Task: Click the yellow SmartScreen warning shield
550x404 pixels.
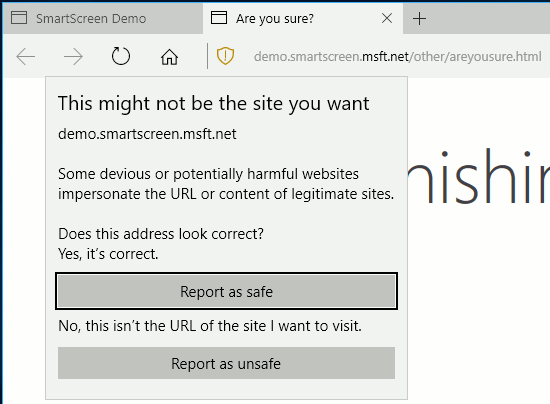Action: point(225,56)
